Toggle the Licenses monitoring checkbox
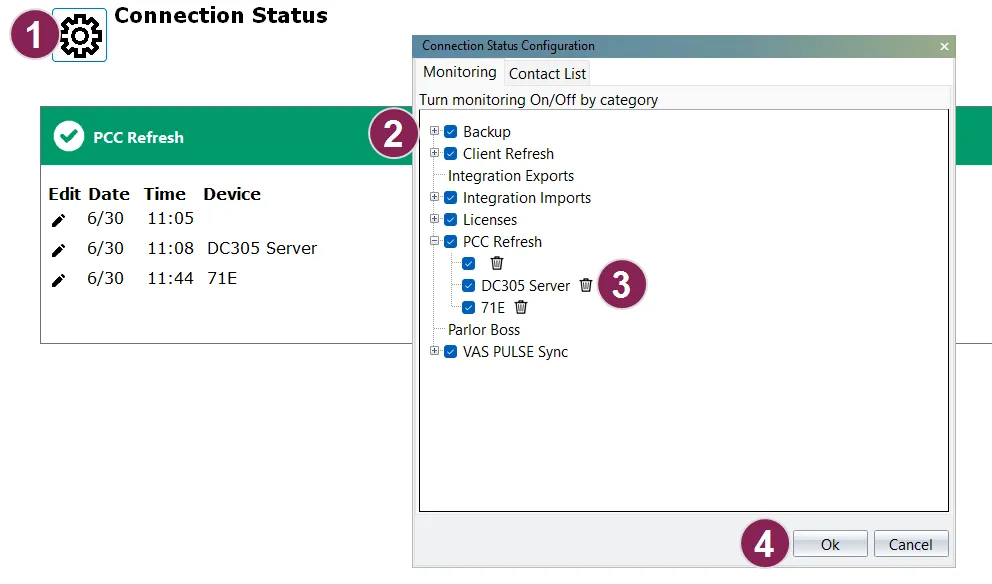The height and width of the screenshot is (584, 992). (450, 220)
